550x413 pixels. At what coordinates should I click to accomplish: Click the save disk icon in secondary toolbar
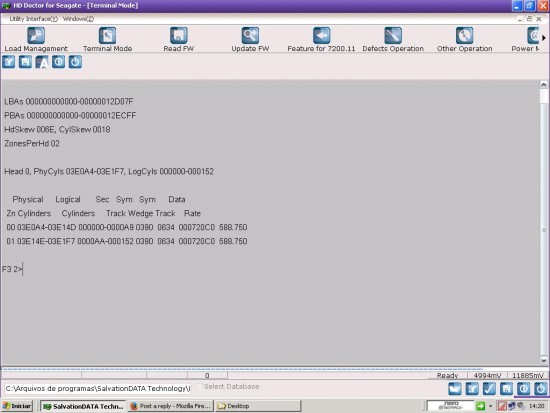[x=25, y=62]
